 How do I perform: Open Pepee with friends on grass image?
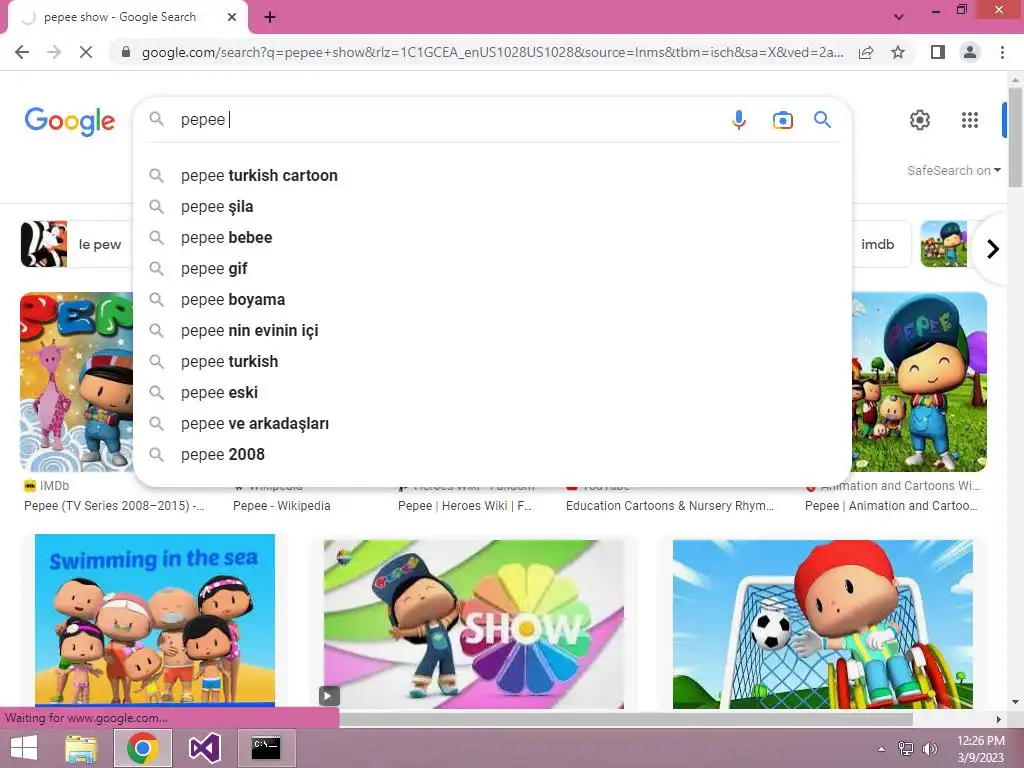point(919,381)
